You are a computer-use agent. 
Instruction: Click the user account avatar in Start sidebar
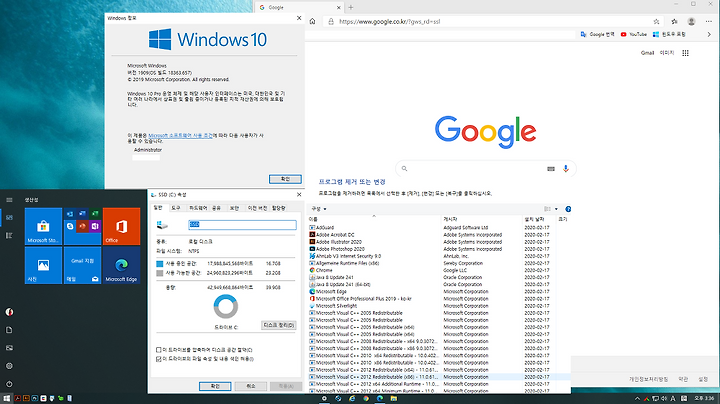point(9,312)
